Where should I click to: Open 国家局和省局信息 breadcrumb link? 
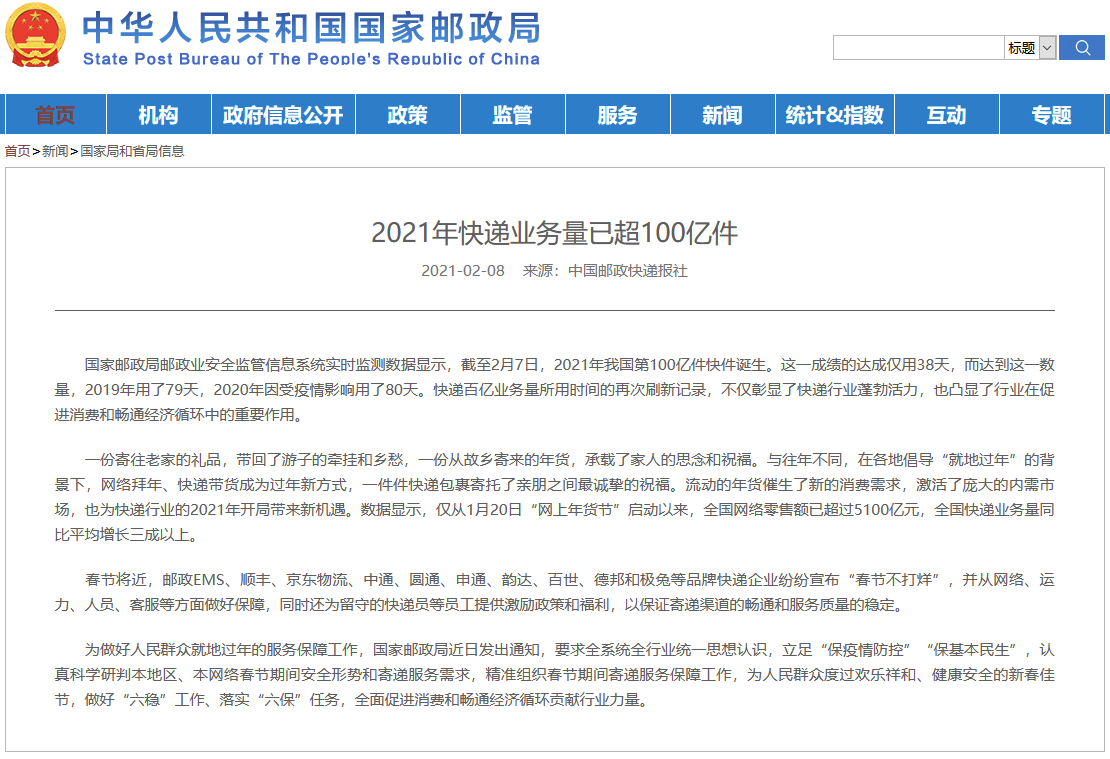pos(132,151)
